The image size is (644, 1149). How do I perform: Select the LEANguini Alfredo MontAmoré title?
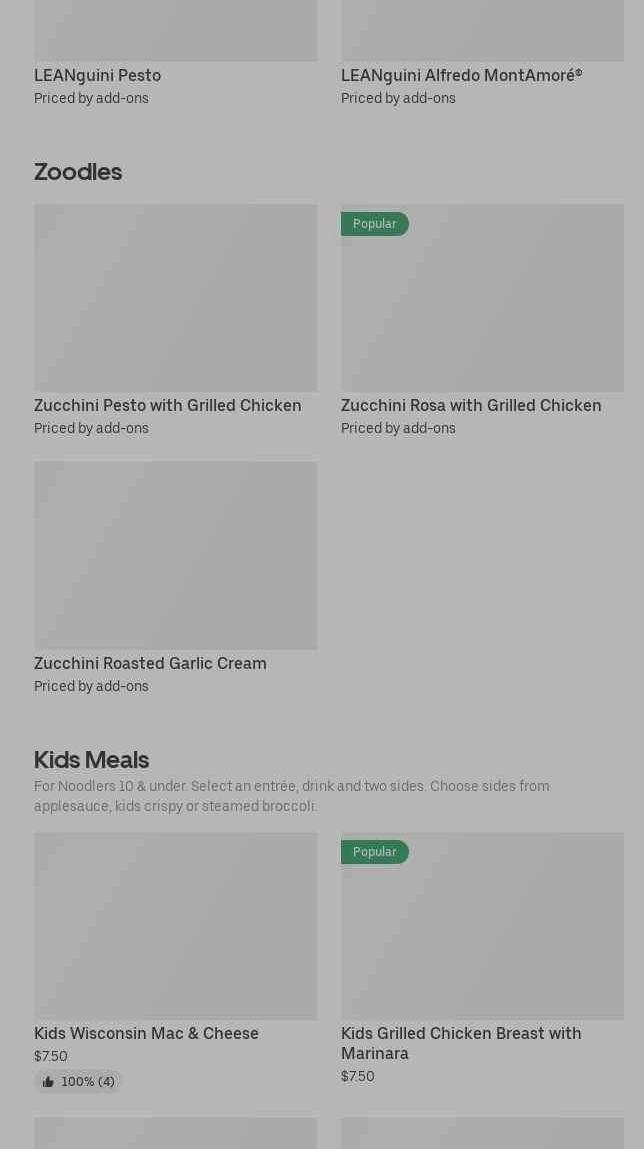(x=461, y=75)
